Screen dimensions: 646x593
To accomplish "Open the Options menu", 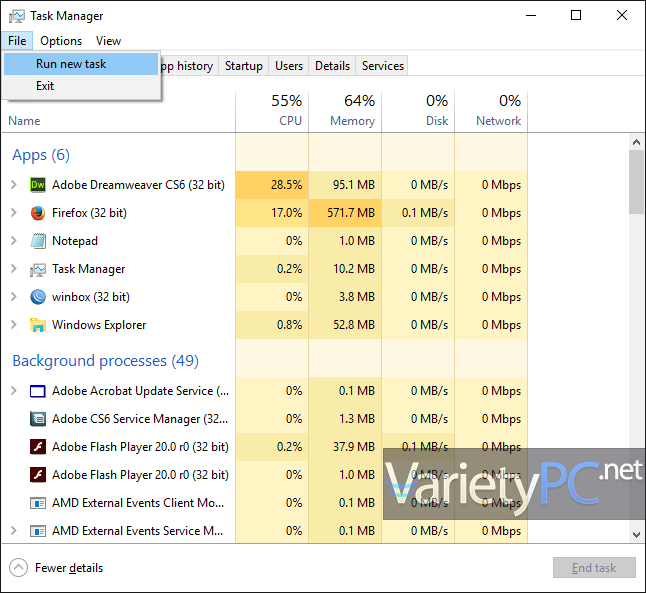I will coord(61,41).
